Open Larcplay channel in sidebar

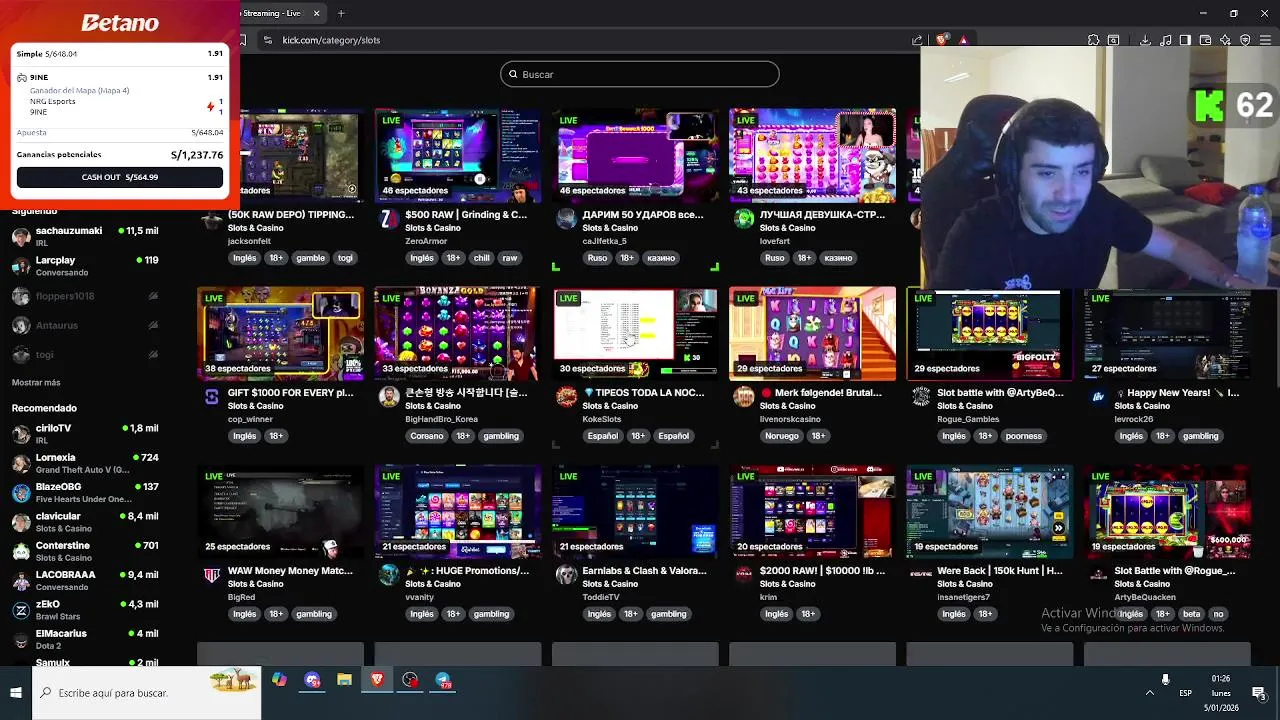pos(85,266)
